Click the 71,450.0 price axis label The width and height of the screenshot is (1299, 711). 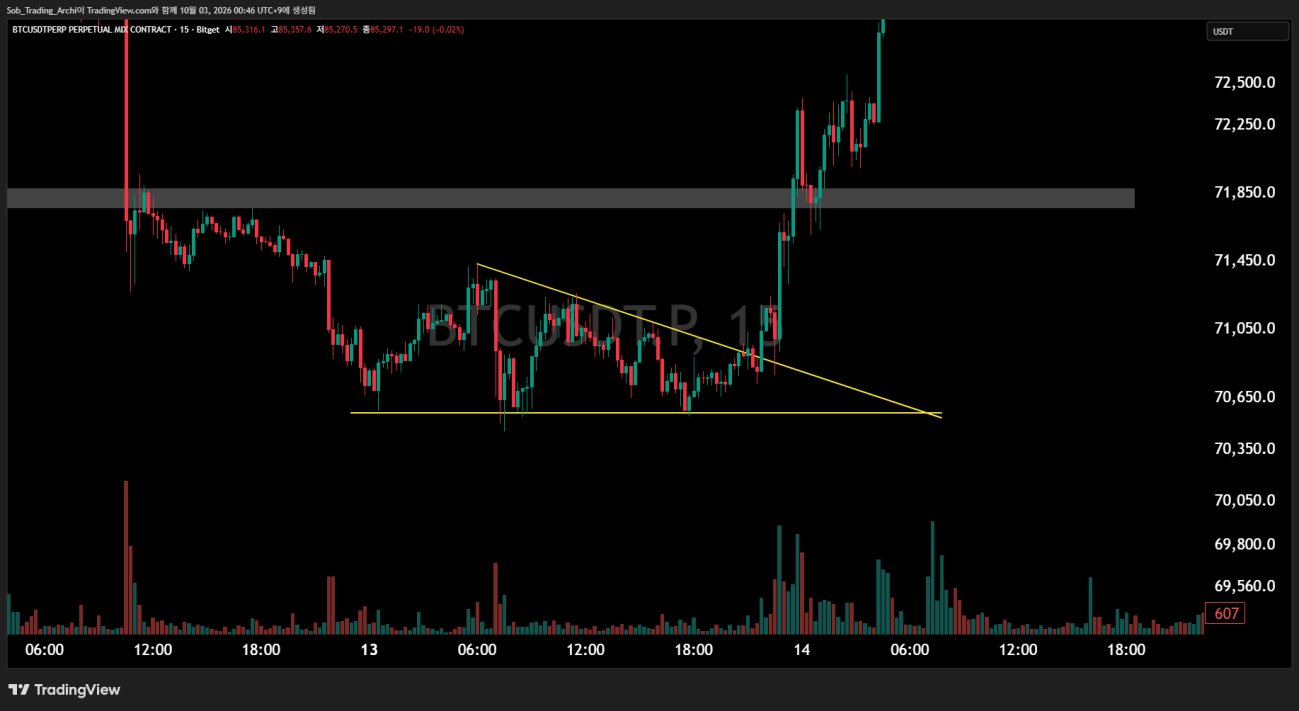tap(1244, 260)
